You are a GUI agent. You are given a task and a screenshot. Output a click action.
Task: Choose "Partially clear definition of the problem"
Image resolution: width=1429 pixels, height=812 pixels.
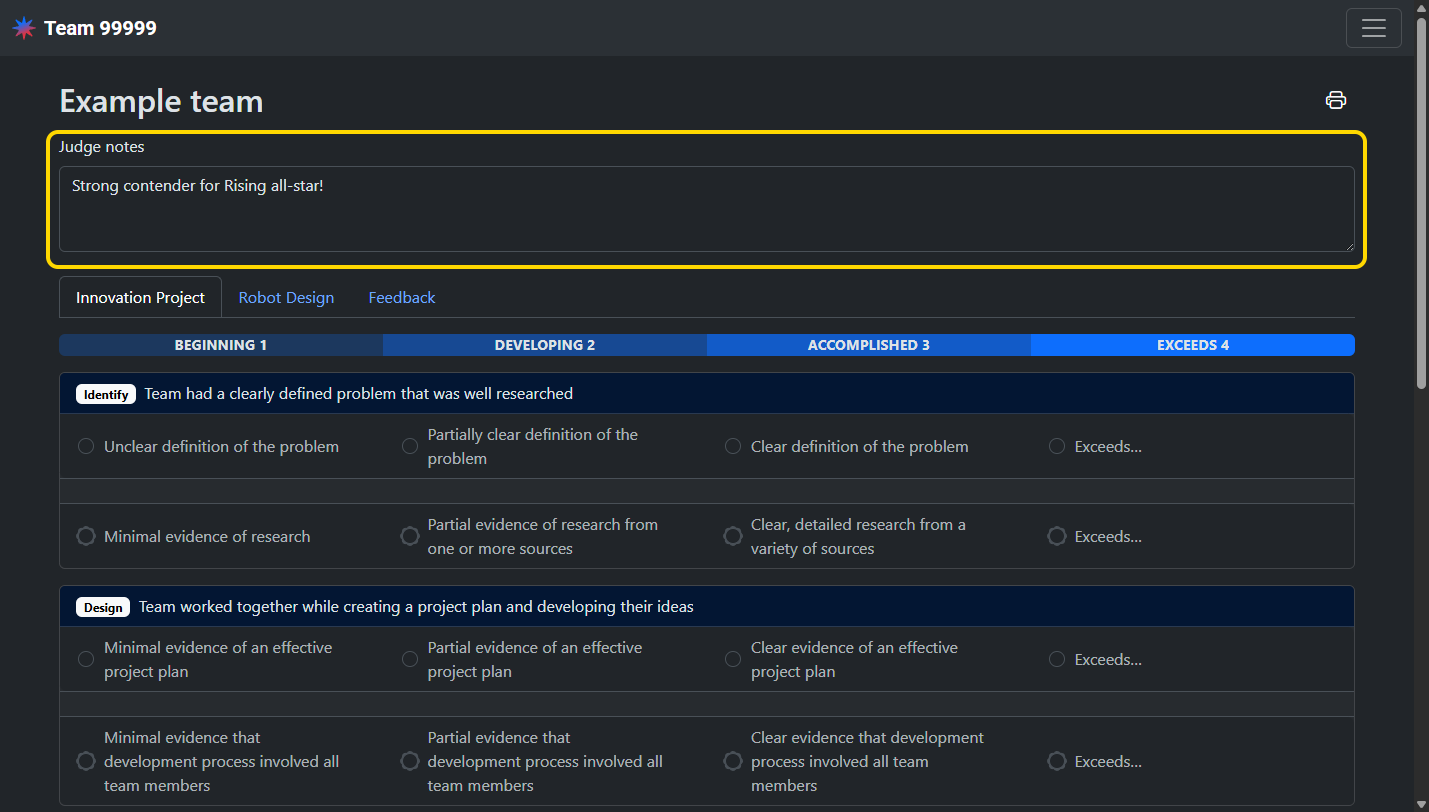(x=410, y=446)
